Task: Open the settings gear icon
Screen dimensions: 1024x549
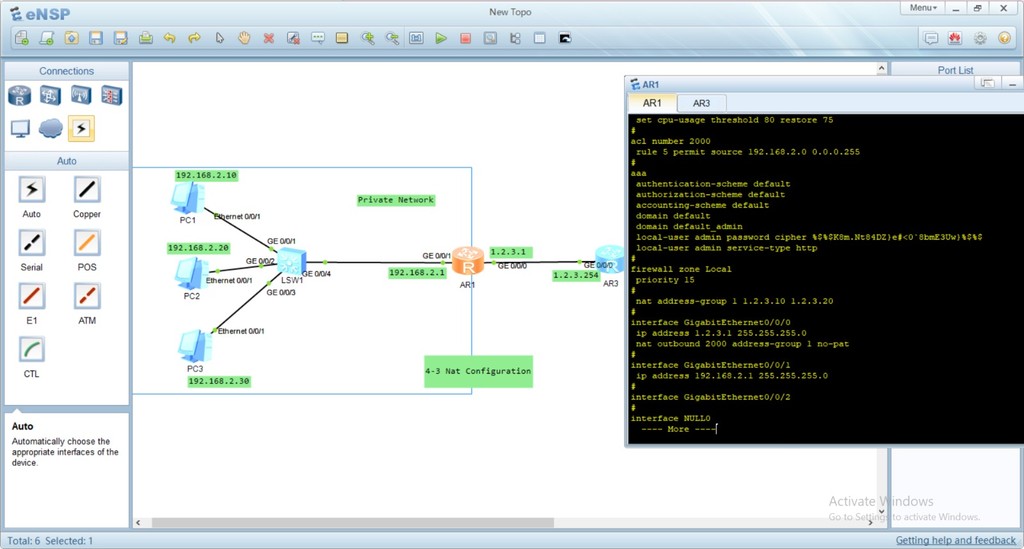Action: (980, 38)
